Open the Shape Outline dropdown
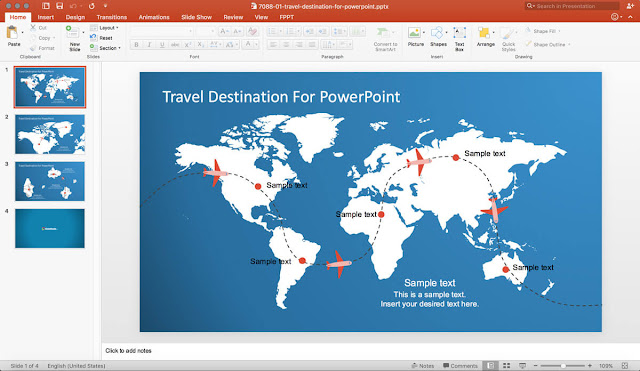The image size is (640, 371). pyautogui.click(x=547, y=44)
